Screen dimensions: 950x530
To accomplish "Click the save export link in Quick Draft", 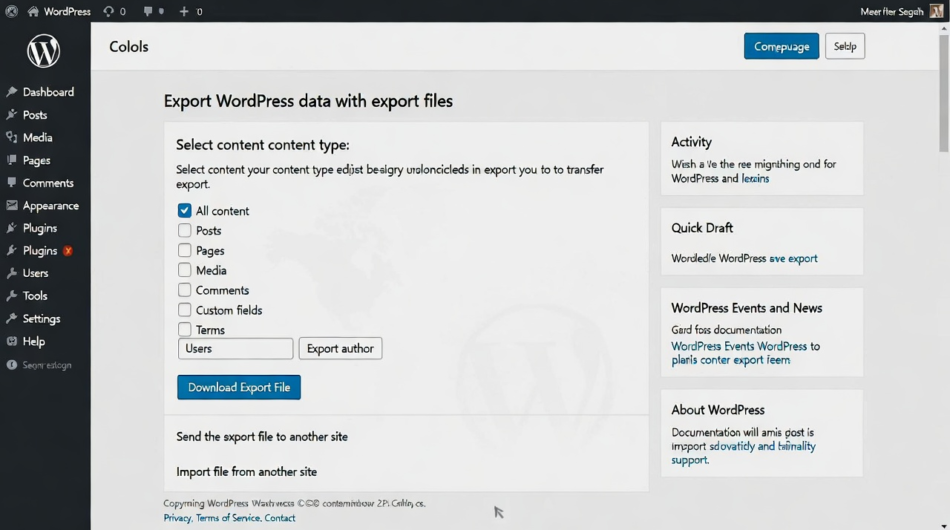I will (x=793, y=259).
